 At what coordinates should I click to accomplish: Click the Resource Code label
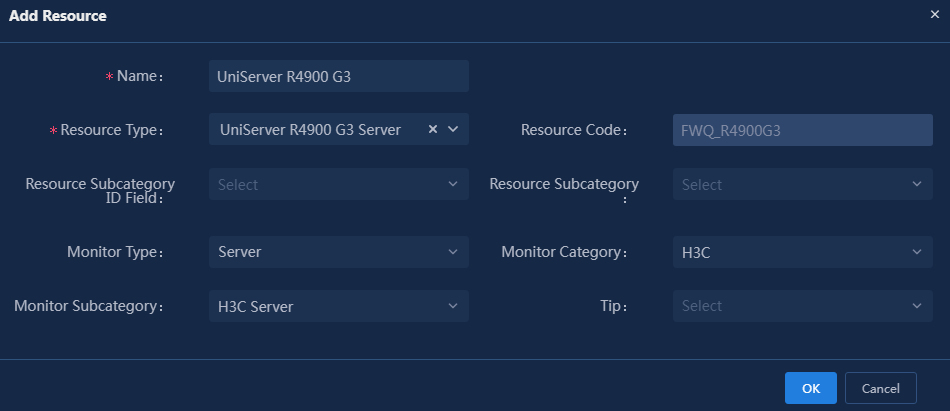(x=574, y=130)
